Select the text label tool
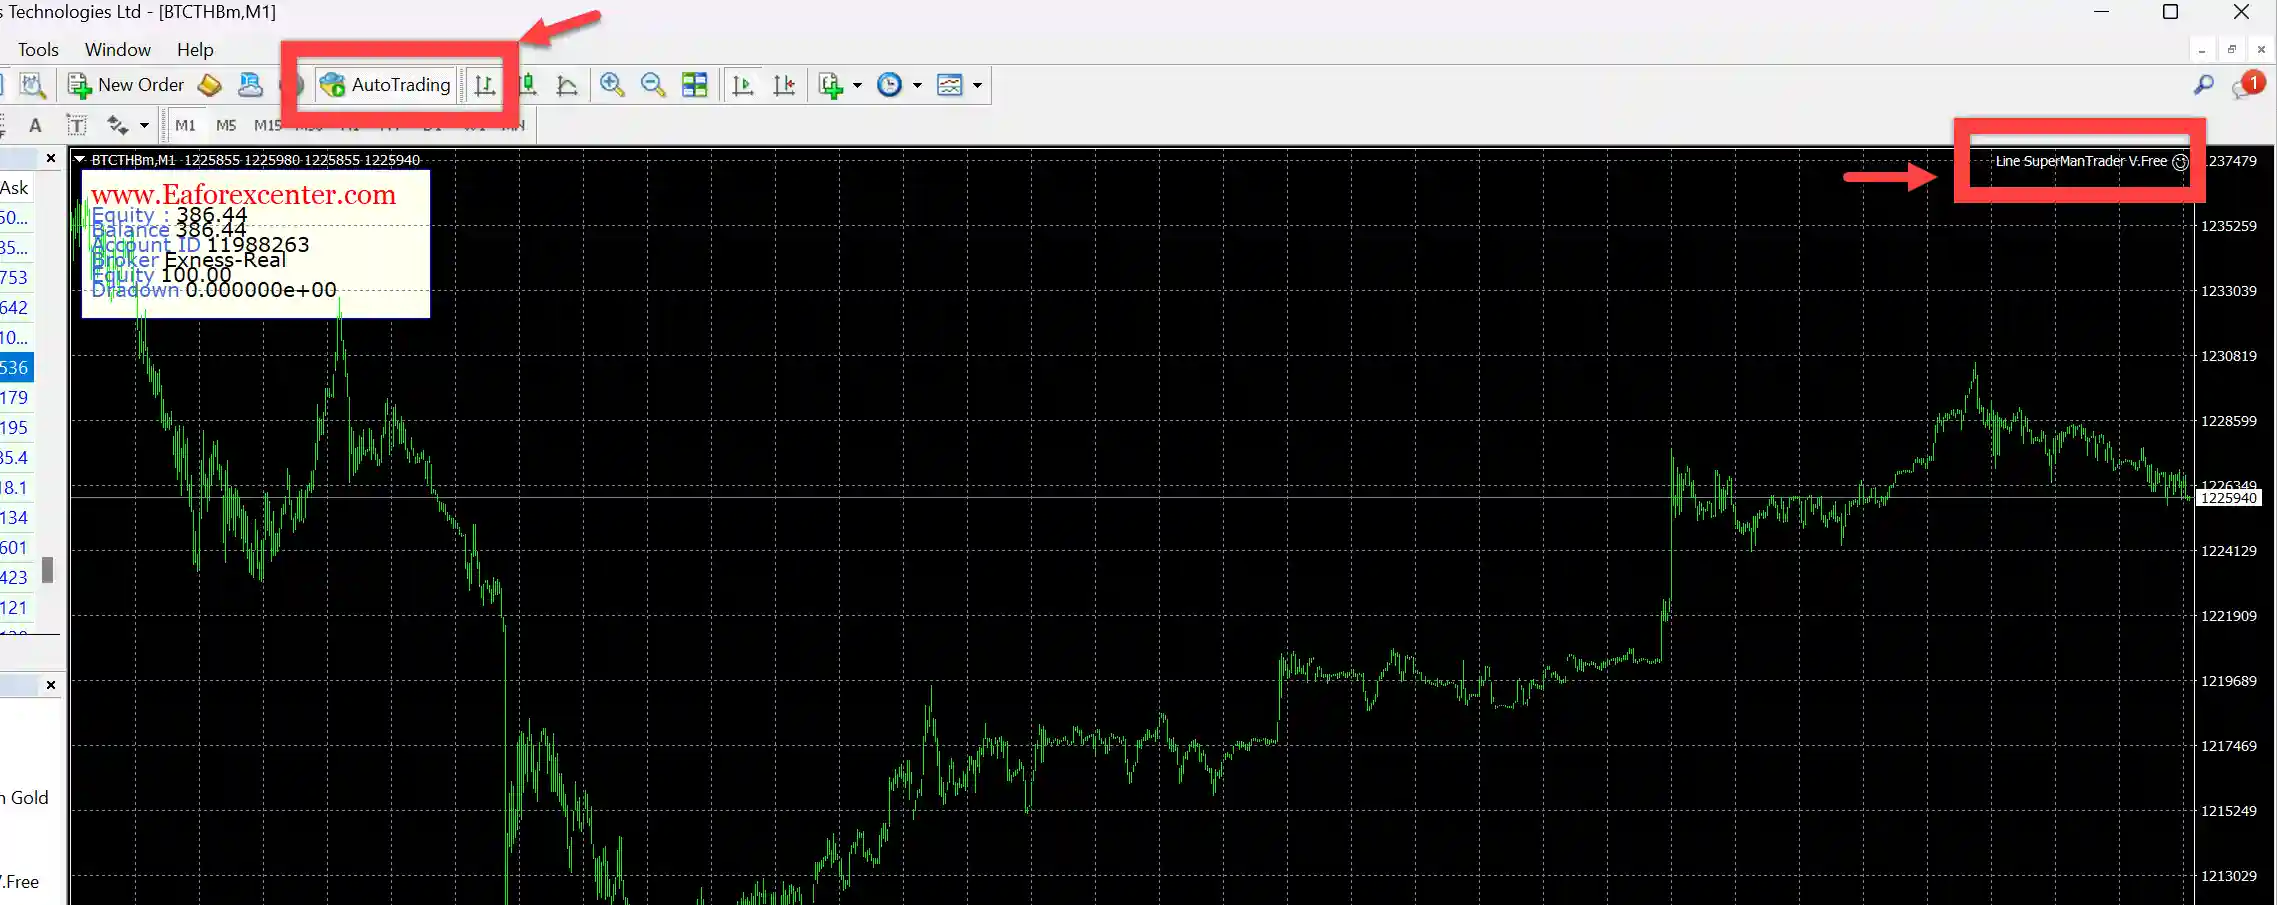 click(x=76, y=125)
